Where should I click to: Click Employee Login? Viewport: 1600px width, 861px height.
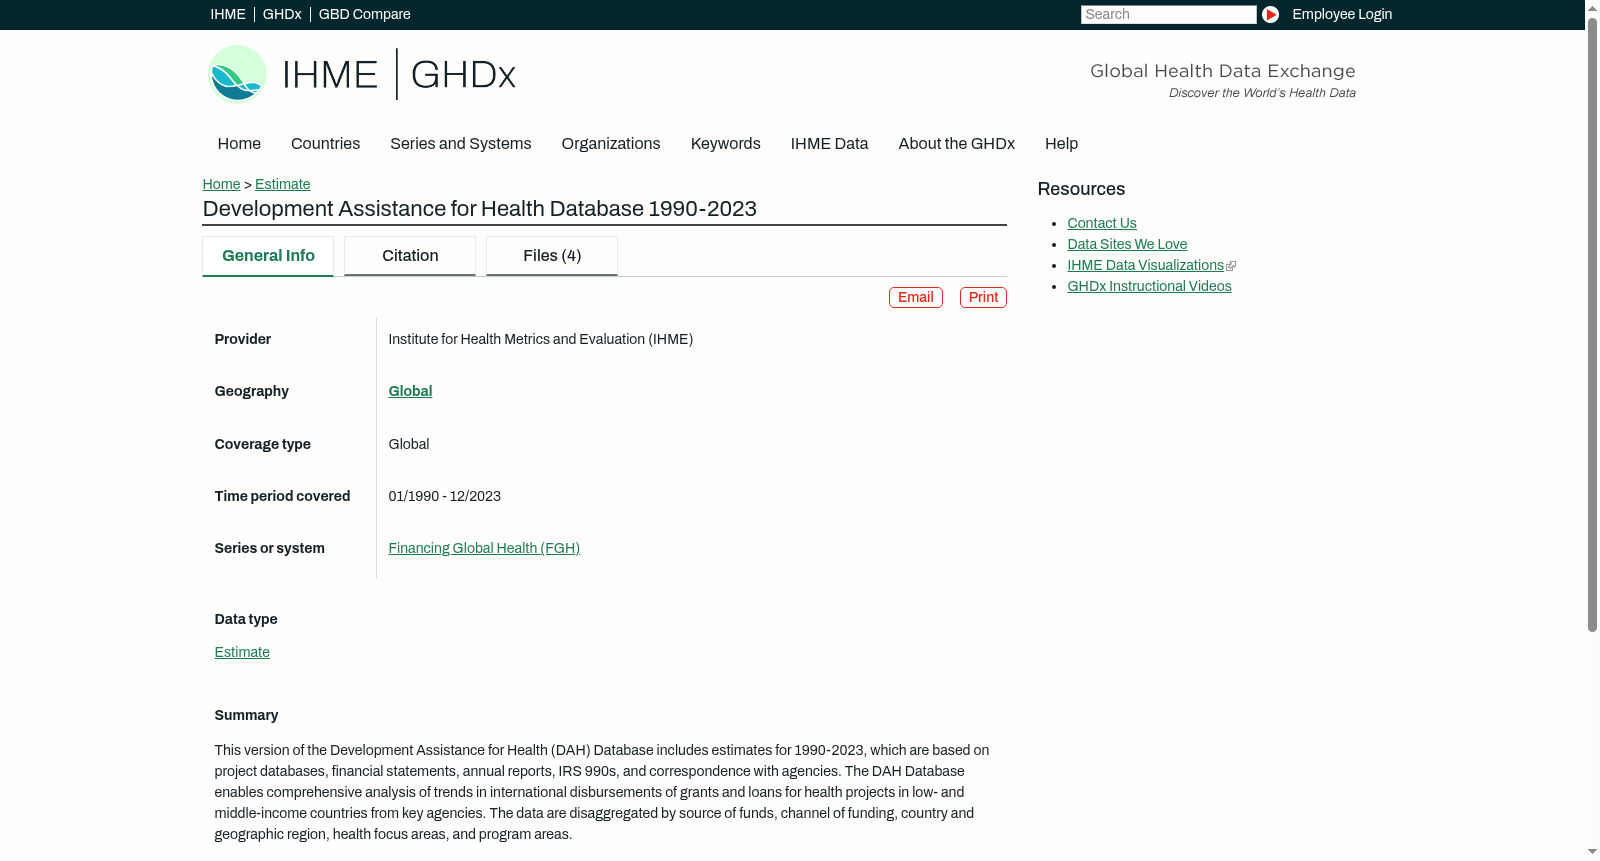tap(1342, 14)
